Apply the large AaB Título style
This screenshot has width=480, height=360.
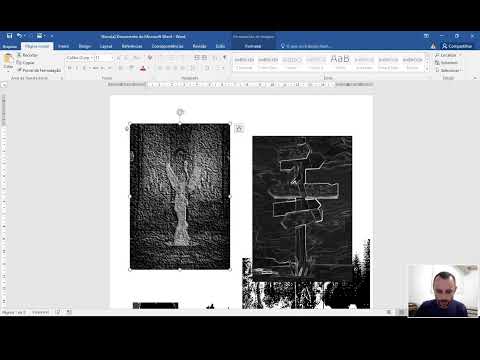[x=340, y=62]
